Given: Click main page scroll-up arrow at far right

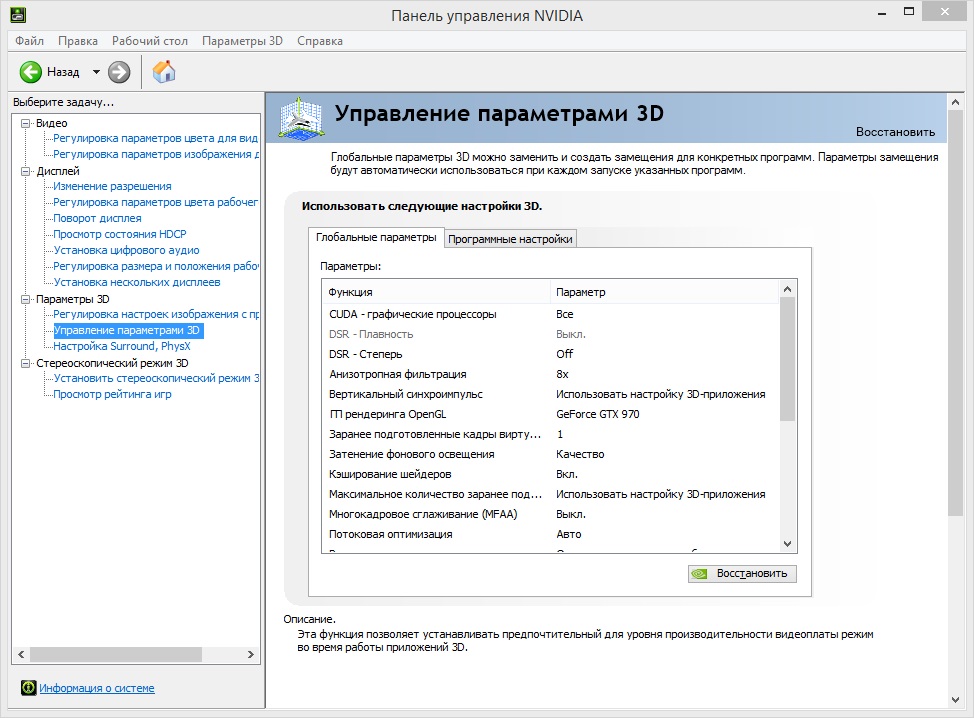Looking at the screenshot, I should (x=955, y=102).
